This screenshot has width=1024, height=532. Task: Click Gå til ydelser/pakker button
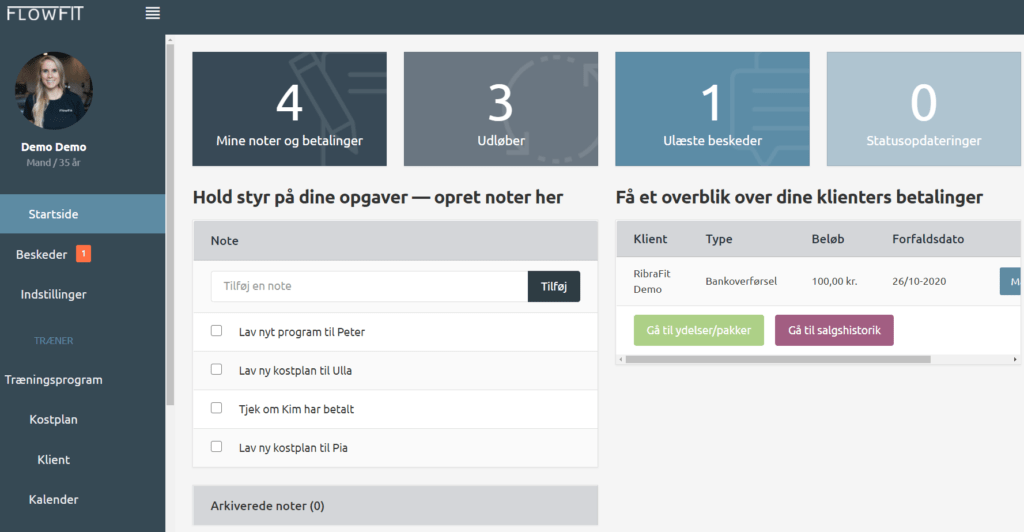[698, 330]
